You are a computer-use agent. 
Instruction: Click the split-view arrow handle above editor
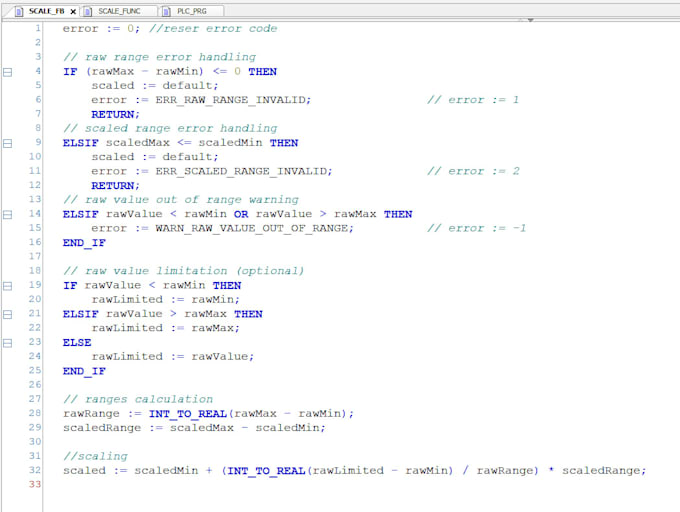coord(530,20)
